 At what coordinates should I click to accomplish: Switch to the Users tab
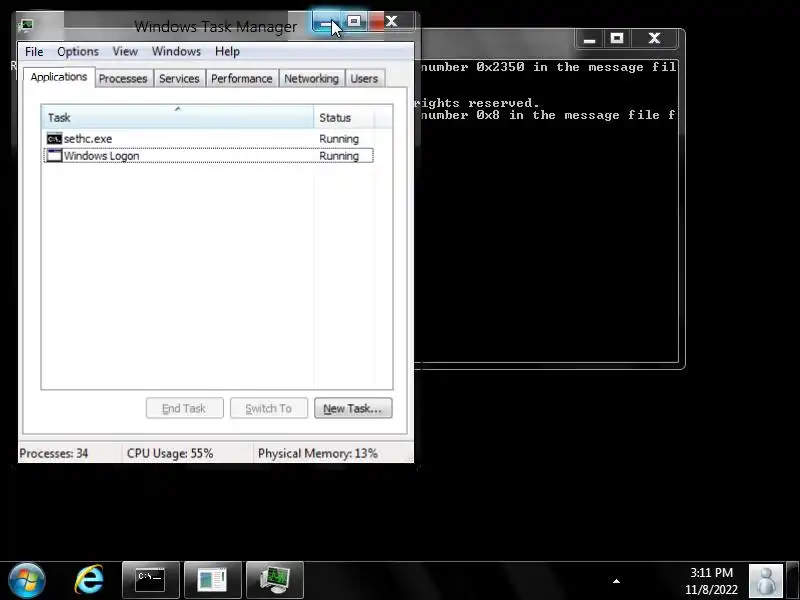tap(364, 79)
